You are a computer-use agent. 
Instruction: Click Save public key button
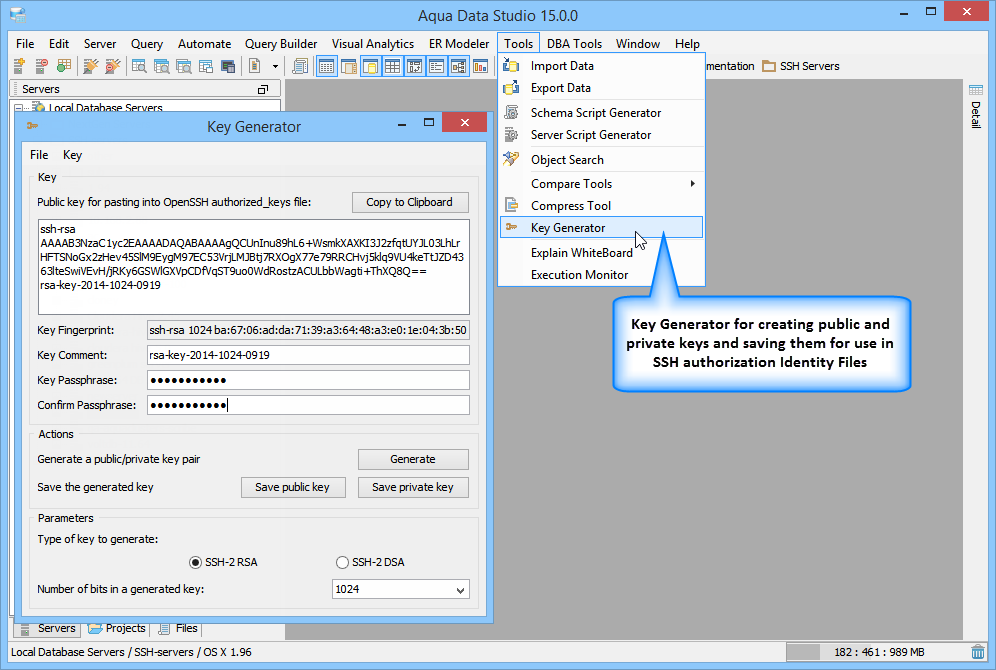pos(292,487)
